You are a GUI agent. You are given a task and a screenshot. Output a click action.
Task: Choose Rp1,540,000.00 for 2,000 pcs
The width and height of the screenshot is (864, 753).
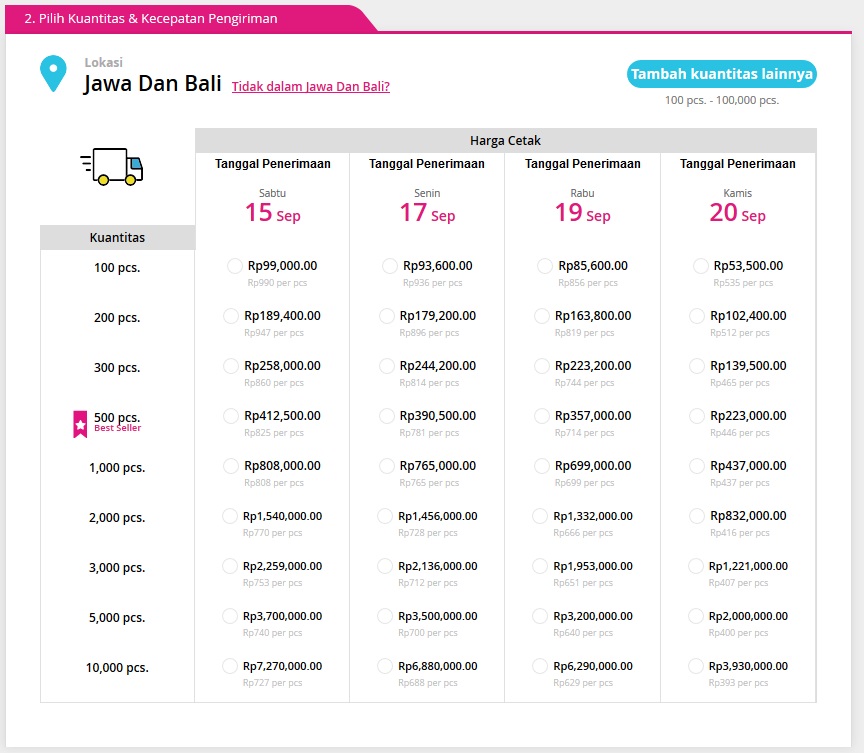click(230, 516)
